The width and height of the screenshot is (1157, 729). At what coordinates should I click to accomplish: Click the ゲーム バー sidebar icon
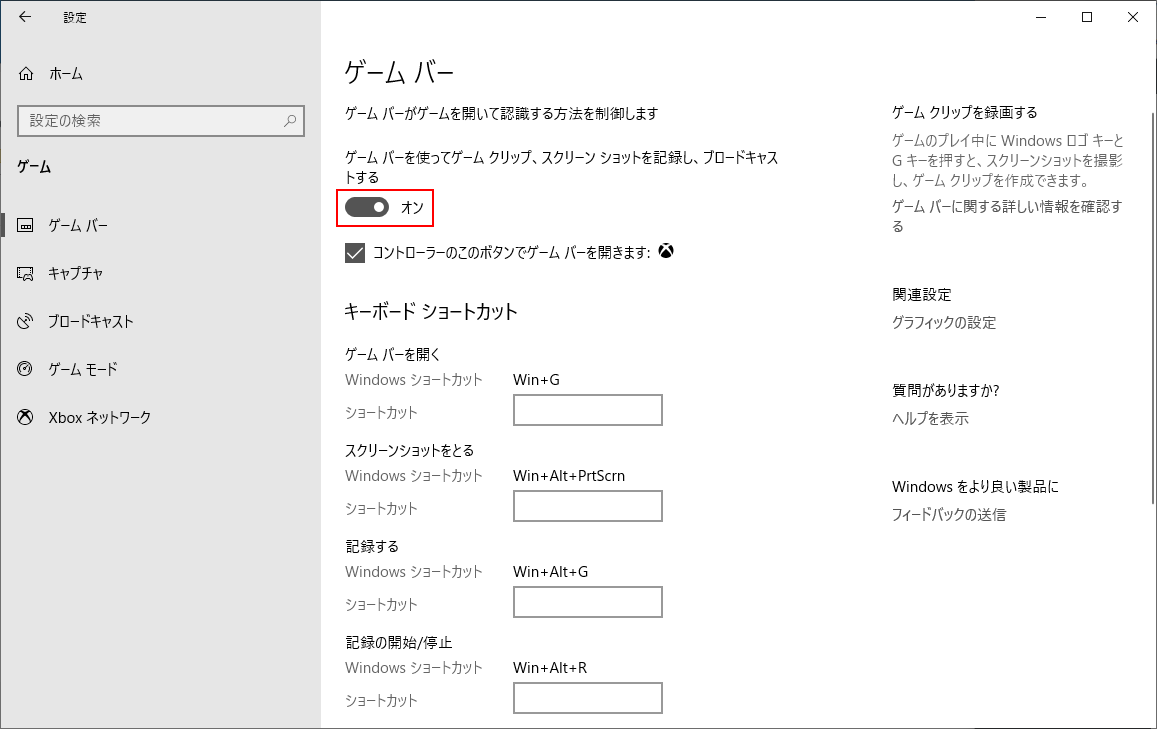point(25,226)
